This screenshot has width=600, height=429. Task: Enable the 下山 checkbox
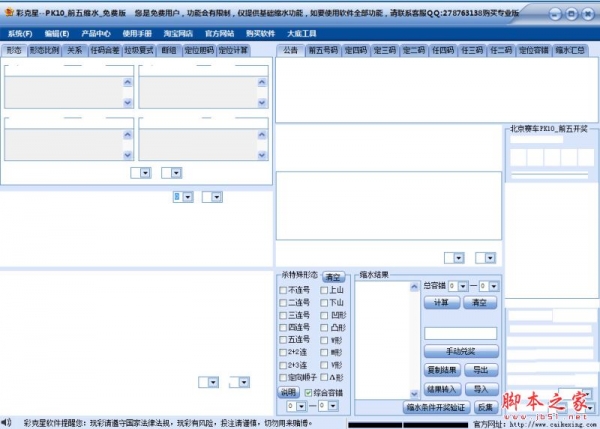pos(324,303)
